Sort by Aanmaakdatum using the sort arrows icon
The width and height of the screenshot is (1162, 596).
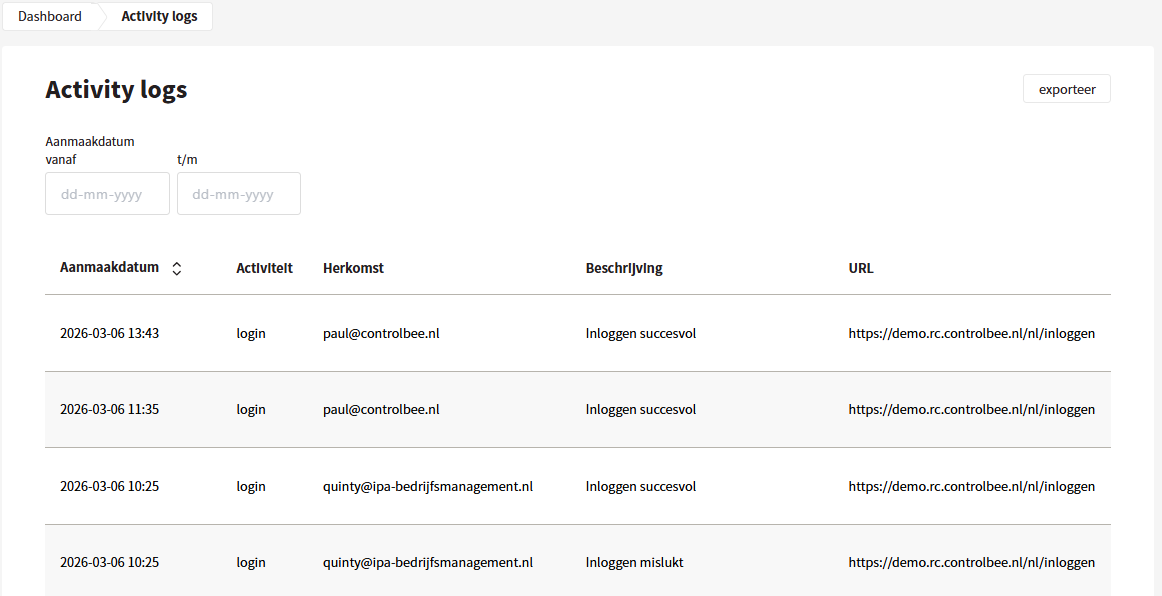[176, 268]
